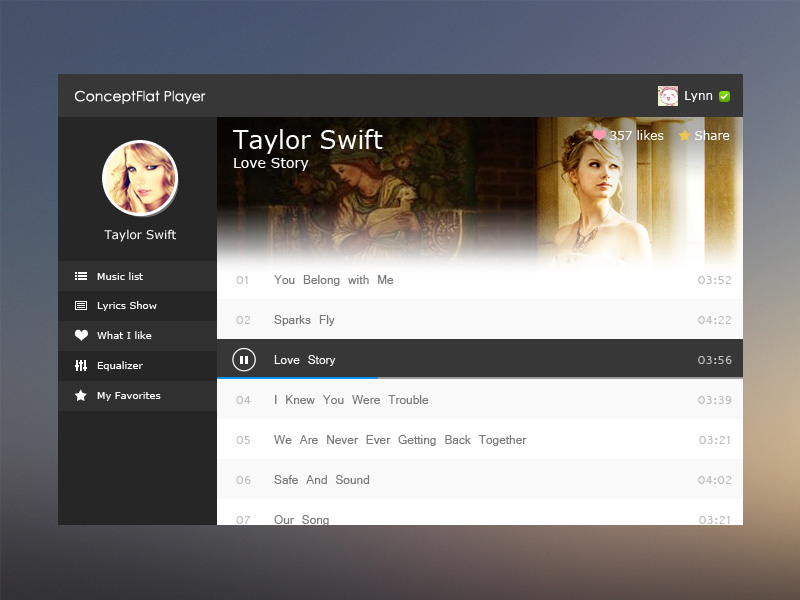Screen dimensions: 800x600
Task: Open the Music list menu item
Action: pyautogui.click(x=137, y=276)
